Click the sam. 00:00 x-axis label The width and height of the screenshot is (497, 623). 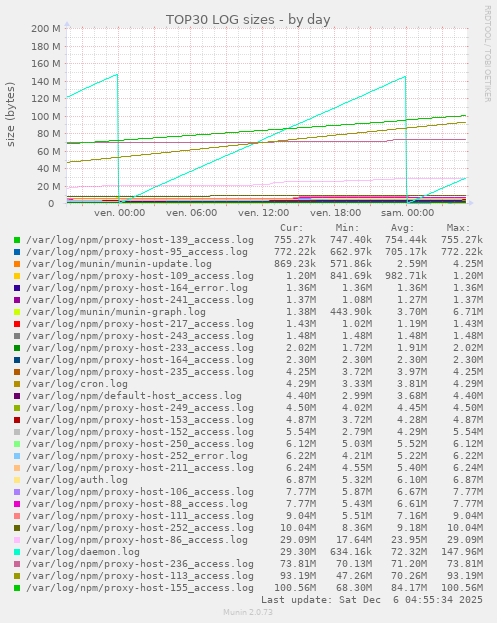(407, 213)
